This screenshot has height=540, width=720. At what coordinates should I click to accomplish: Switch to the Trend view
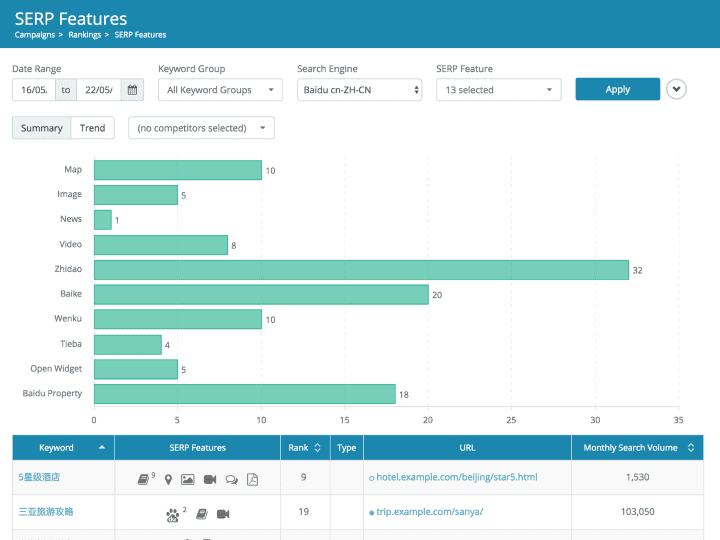coord(92,128)
